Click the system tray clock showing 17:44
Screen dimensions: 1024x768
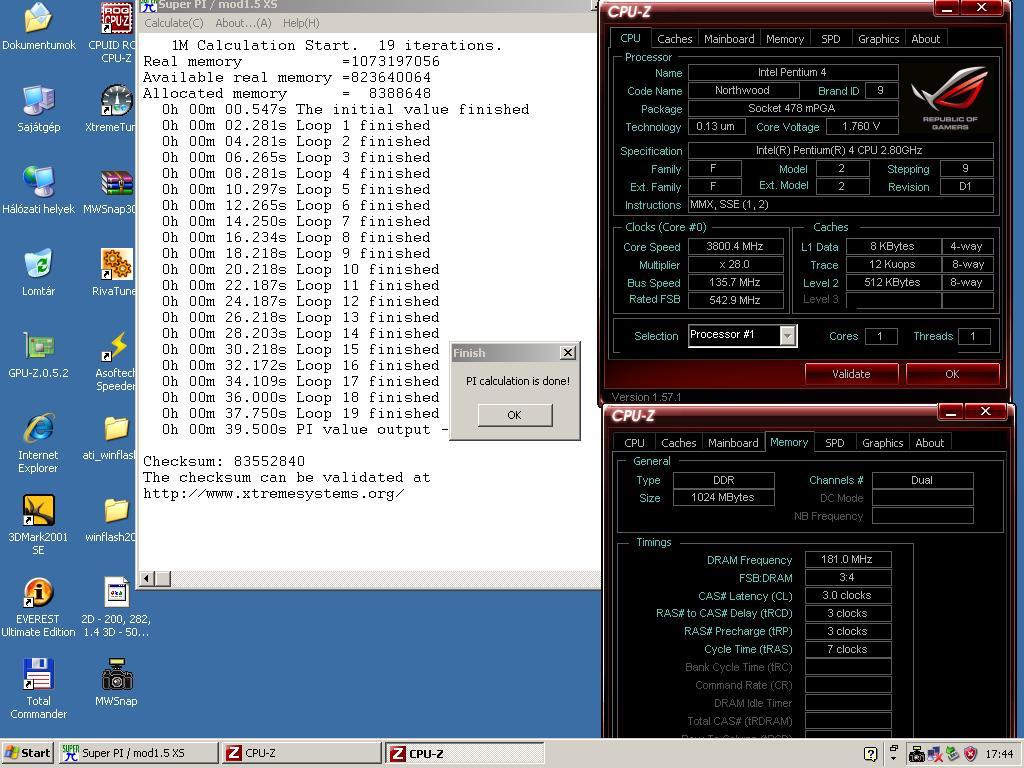point(999,754)
